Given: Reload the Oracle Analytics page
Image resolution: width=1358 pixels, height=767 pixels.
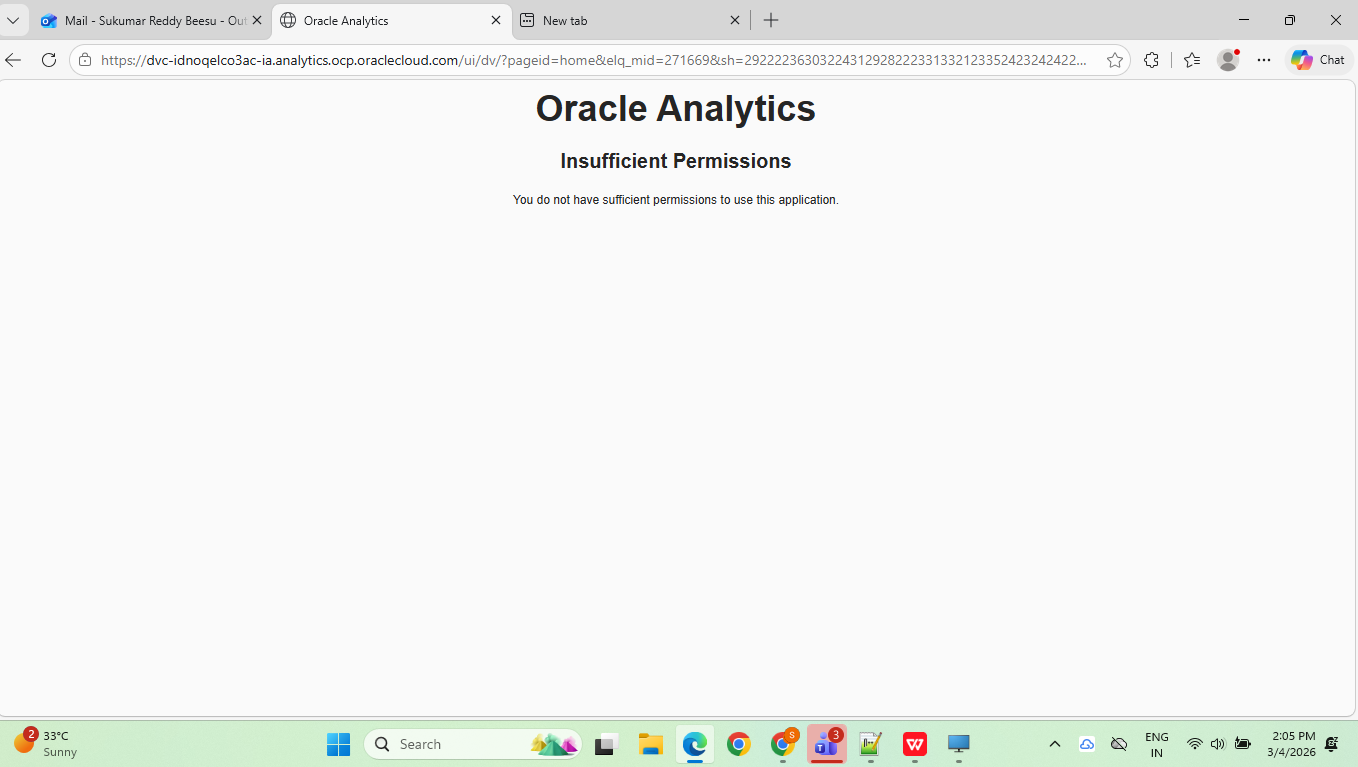Looking at the screenshot, I should coord(48,60).
